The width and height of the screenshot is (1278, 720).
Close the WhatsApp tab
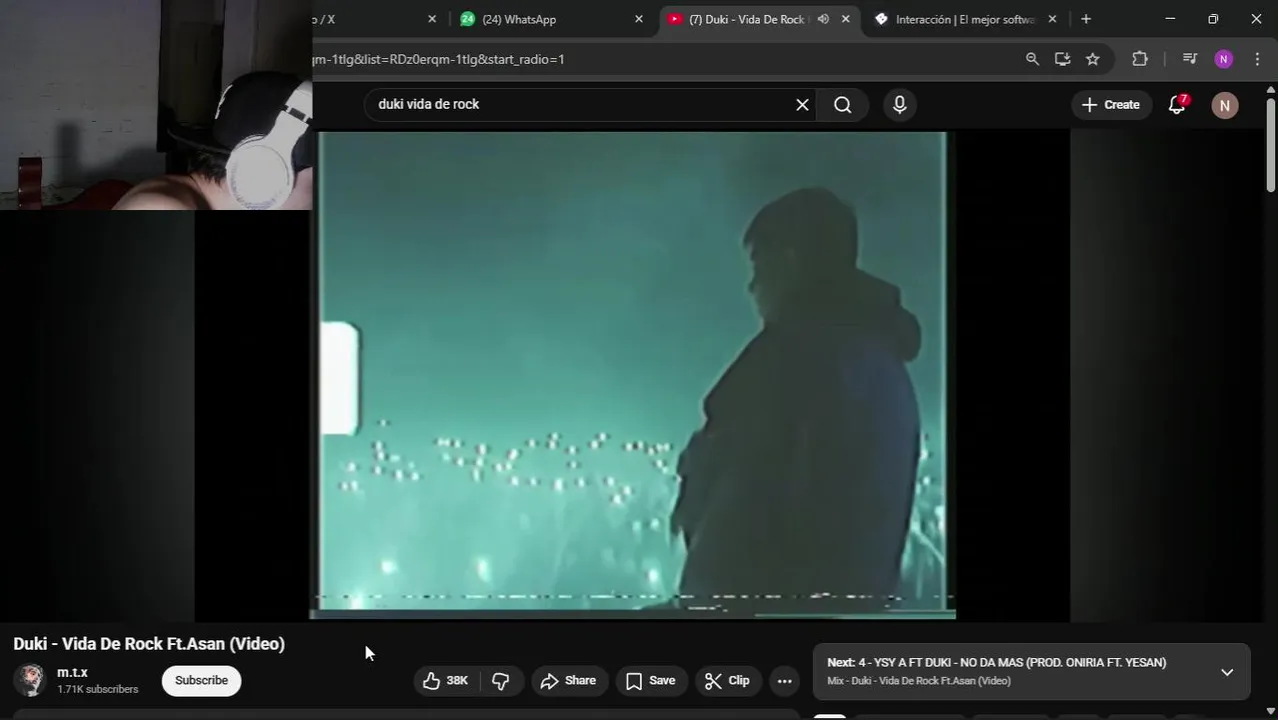639,19
